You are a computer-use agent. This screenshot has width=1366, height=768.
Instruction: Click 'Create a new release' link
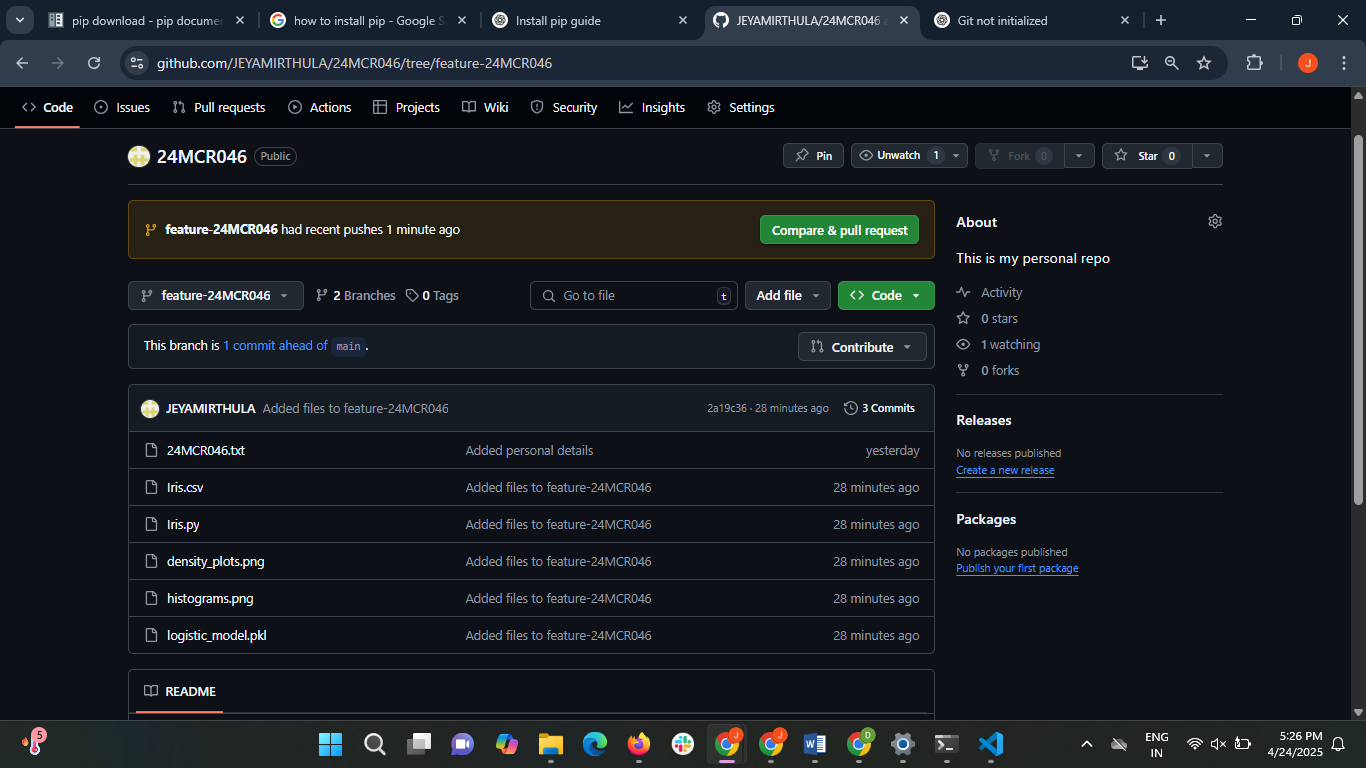pos(1005,470)
